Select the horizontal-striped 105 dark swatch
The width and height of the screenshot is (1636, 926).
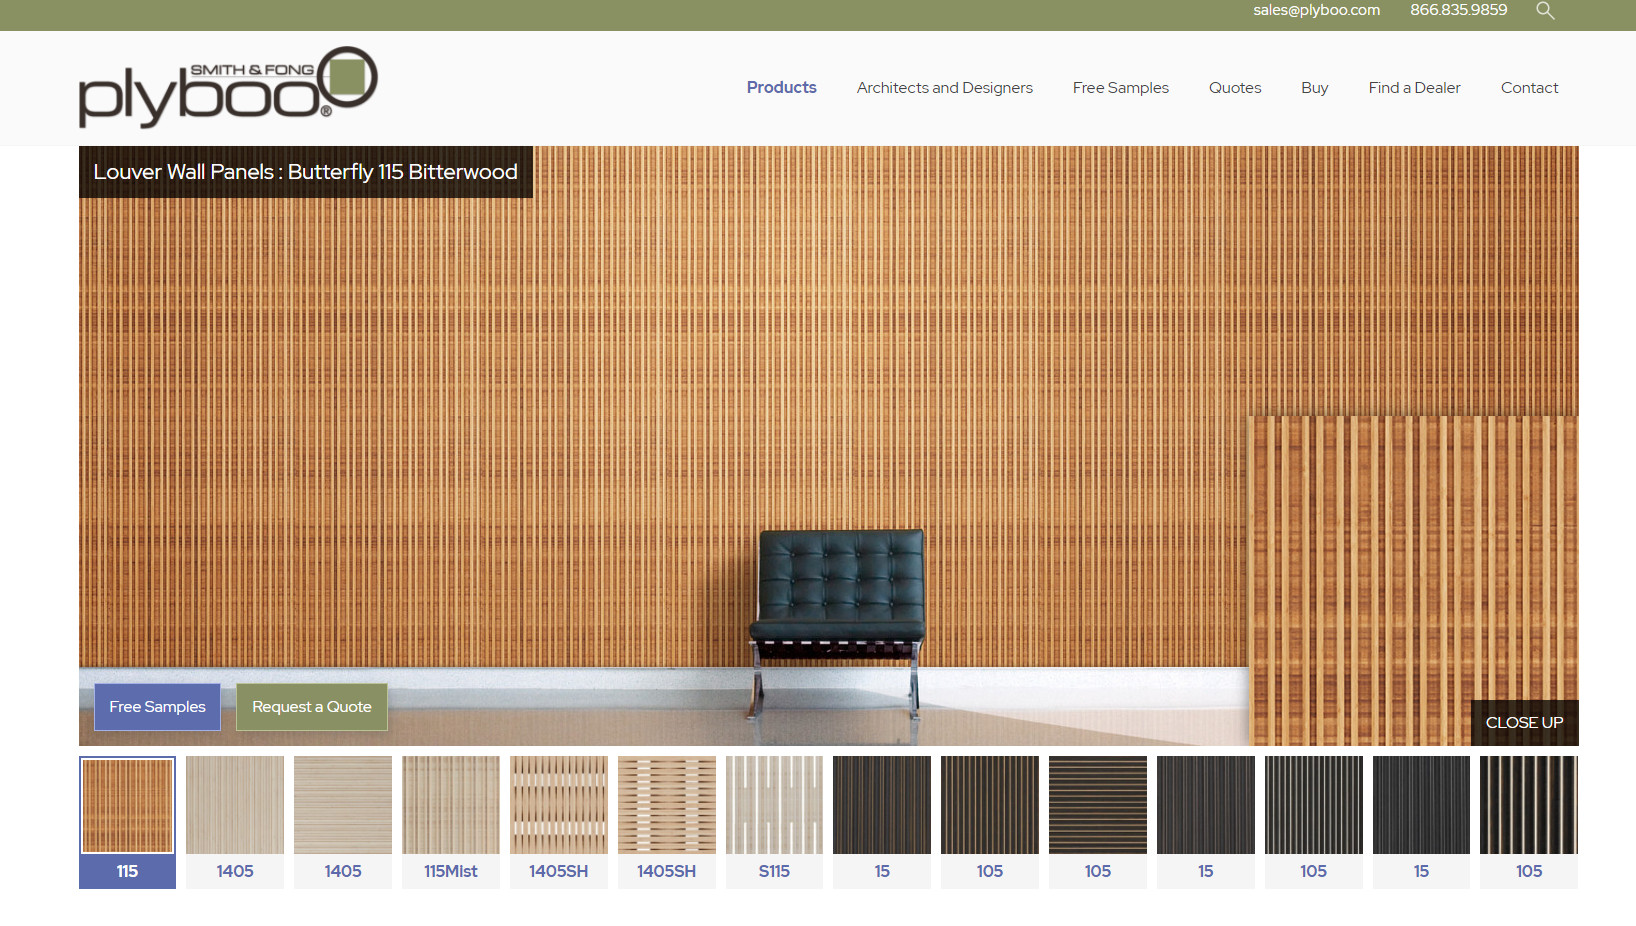[x=1098, y=805]
